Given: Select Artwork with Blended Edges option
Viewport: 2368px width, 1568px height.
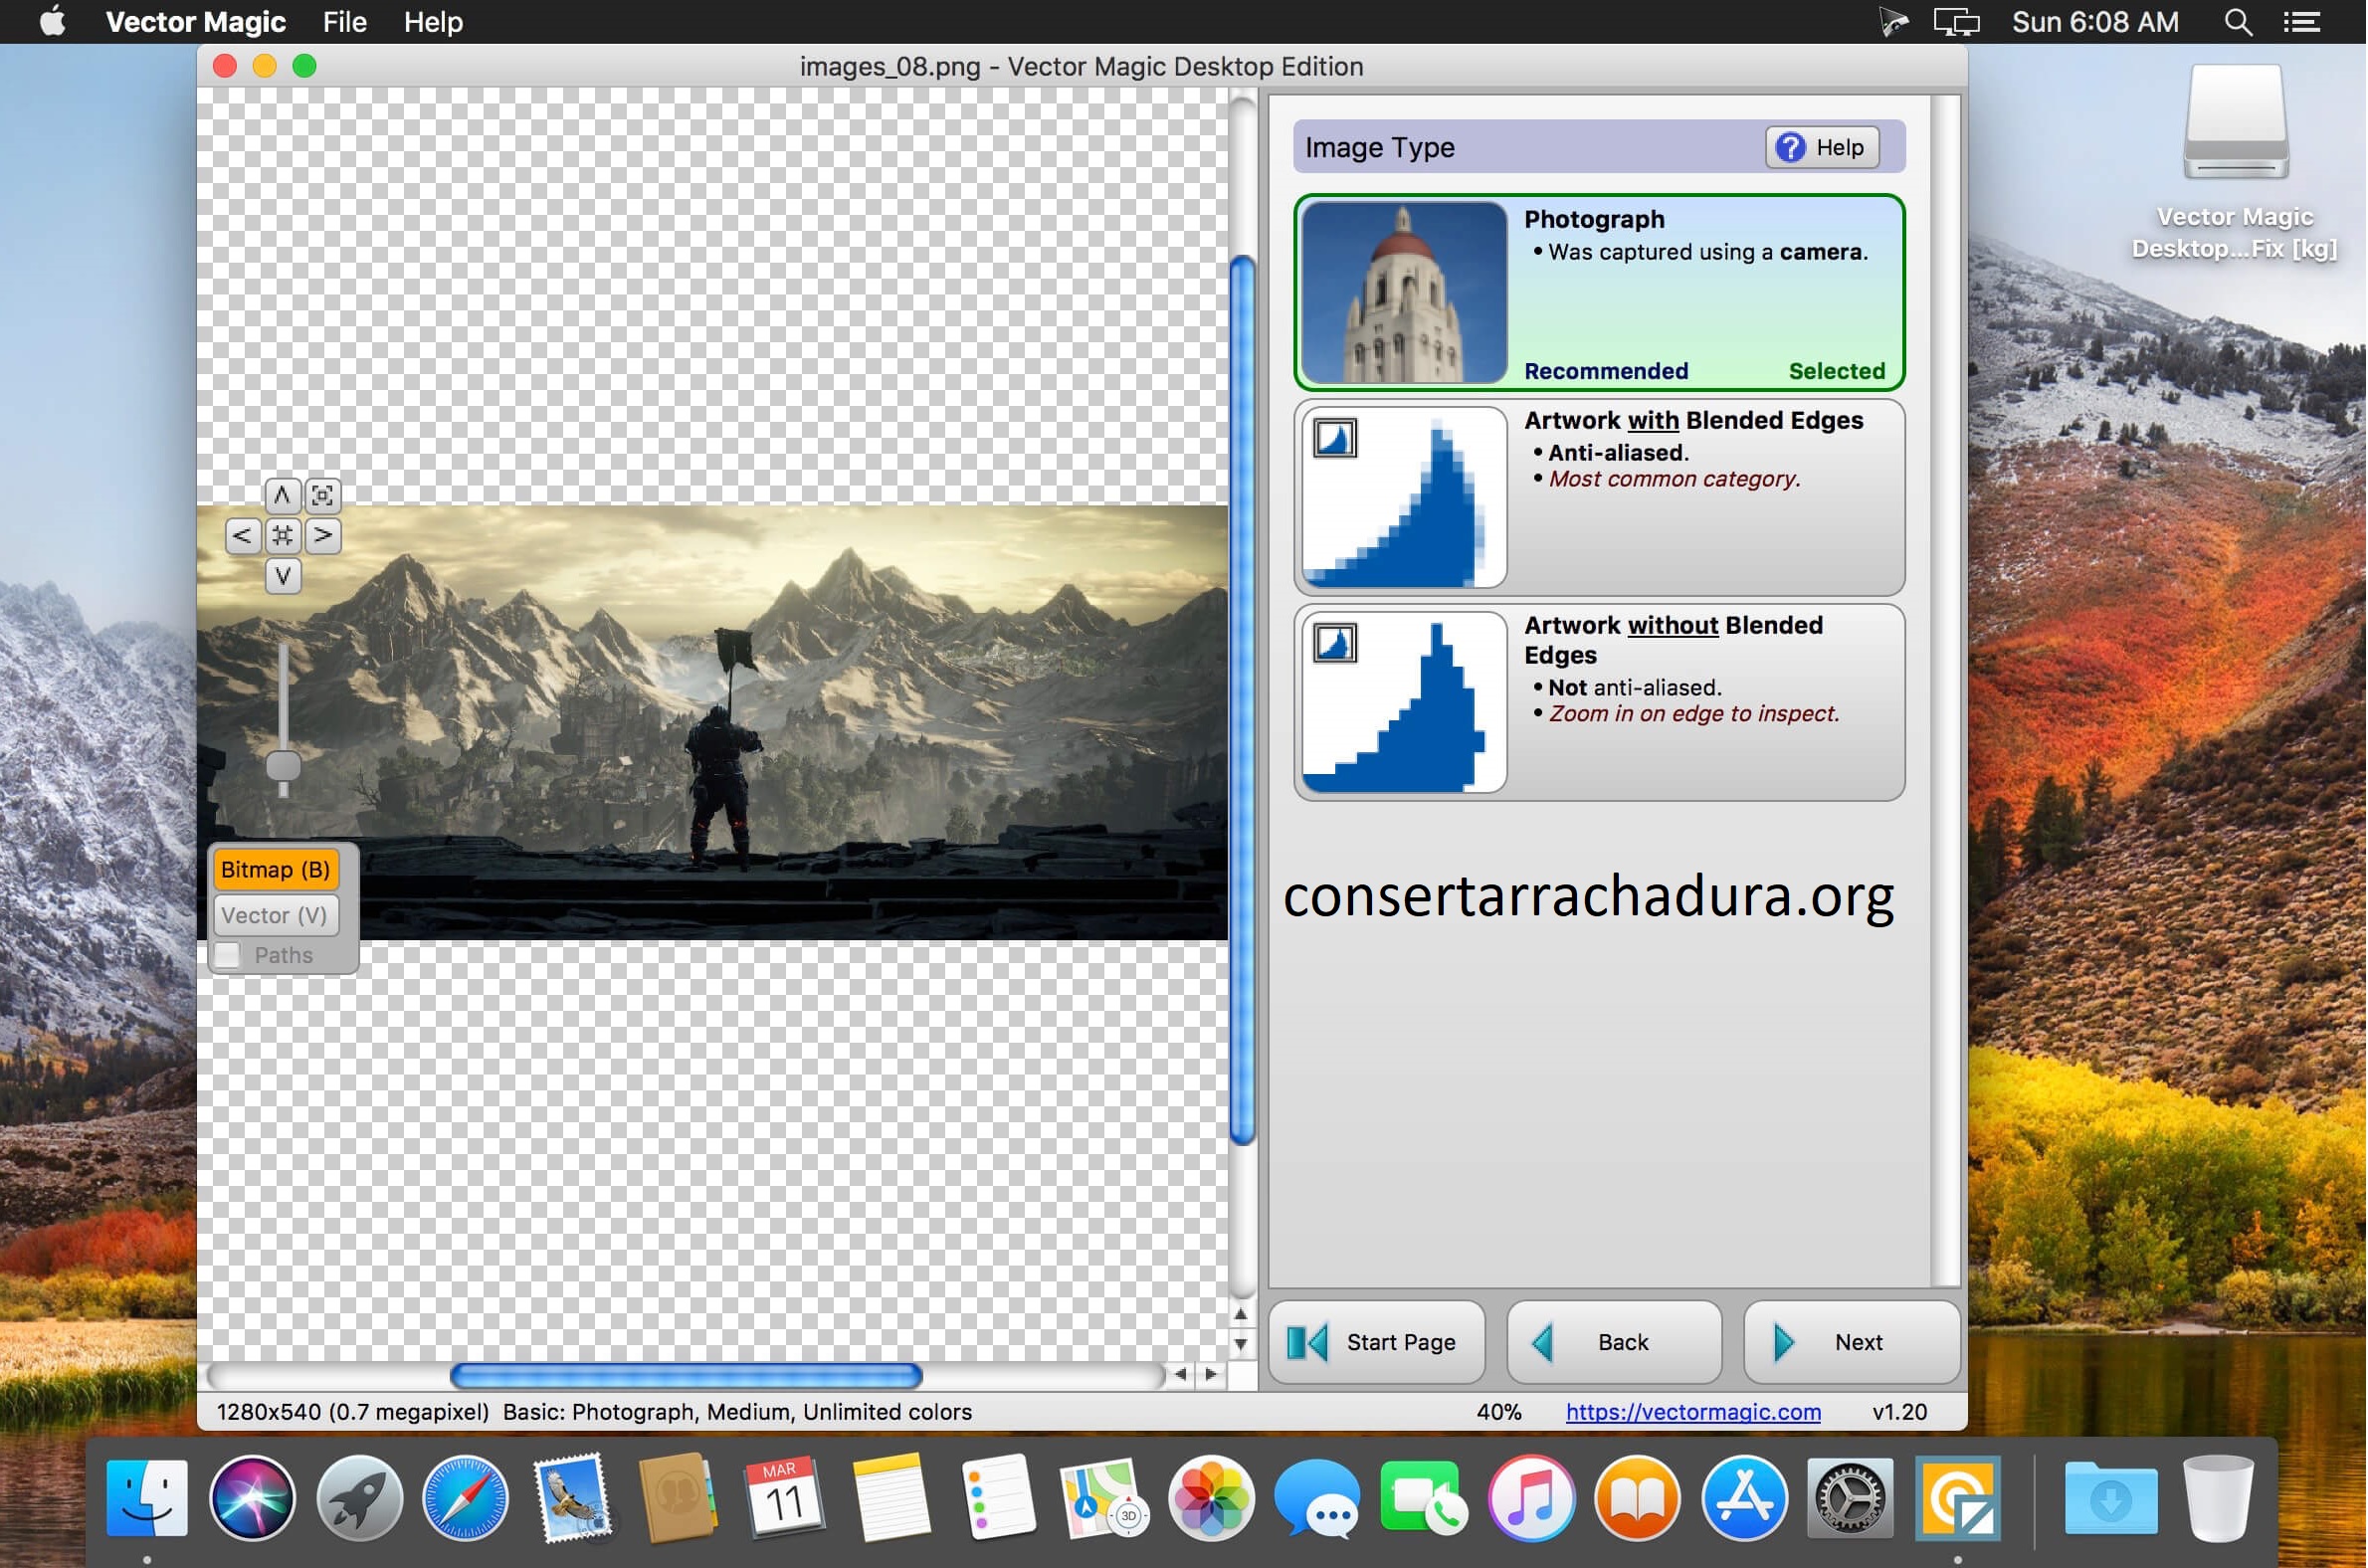Looking at the screenshot, I should point(1600,497).
